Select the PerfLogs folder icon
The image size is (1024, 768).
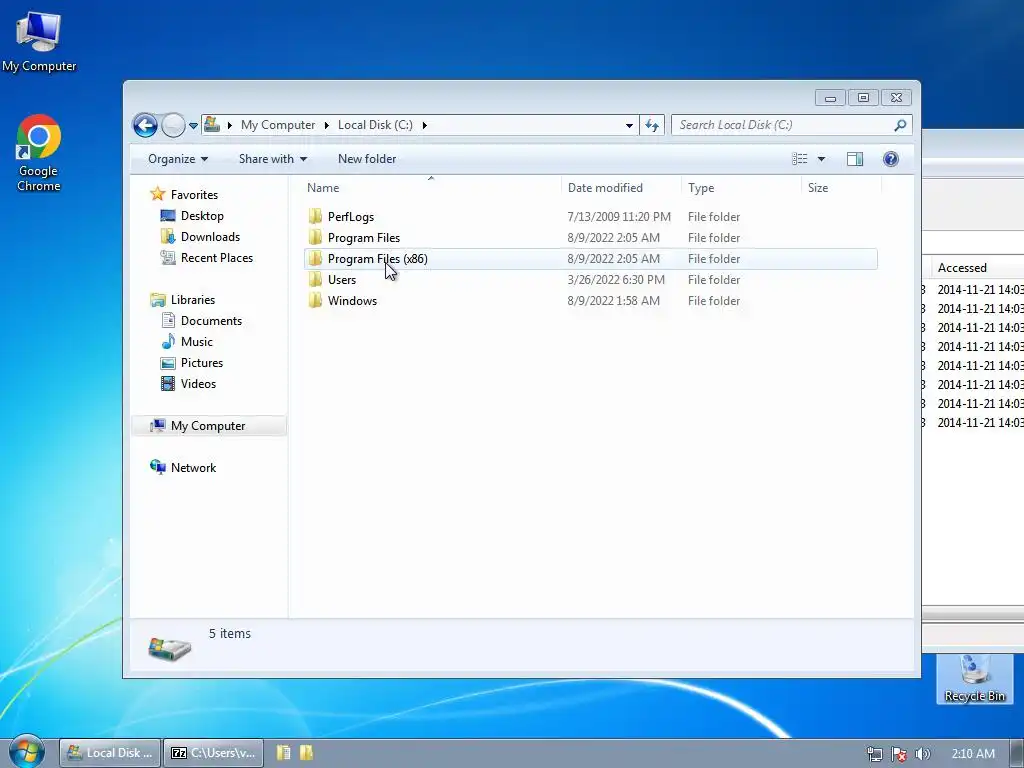pyautogui.click(x=315, y=216)
